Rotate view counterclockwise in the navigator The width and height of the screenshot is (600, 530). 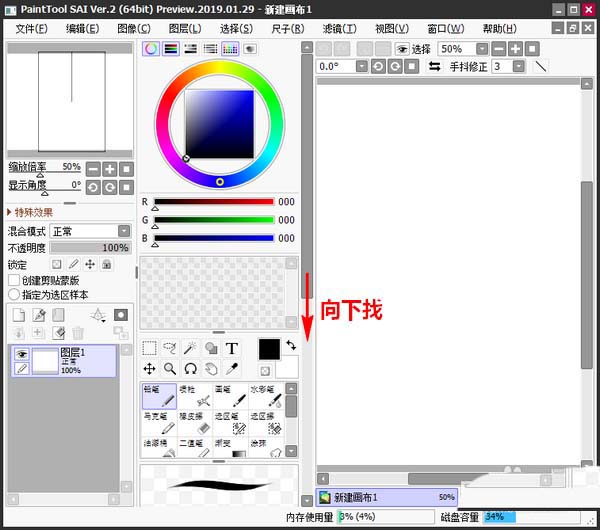[x=93, y=188]
